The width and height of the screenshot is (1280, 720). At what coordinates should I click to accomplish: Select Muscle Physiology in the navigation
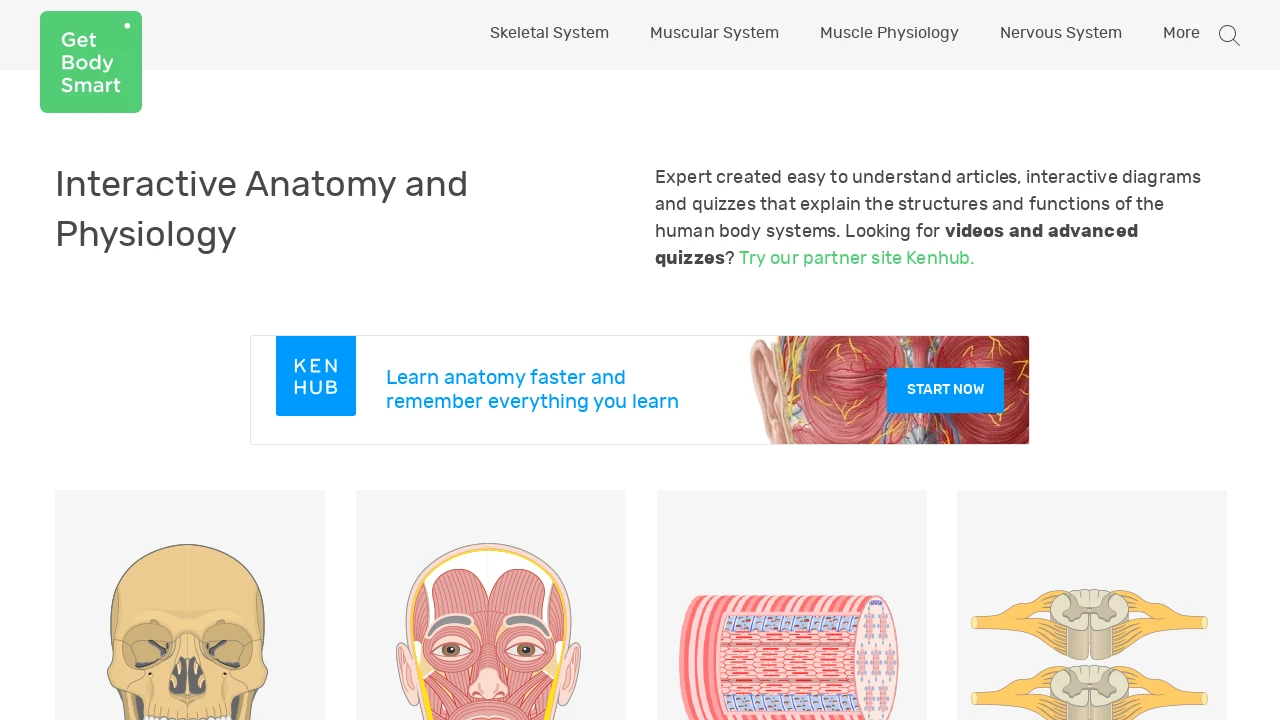point(889,33)
